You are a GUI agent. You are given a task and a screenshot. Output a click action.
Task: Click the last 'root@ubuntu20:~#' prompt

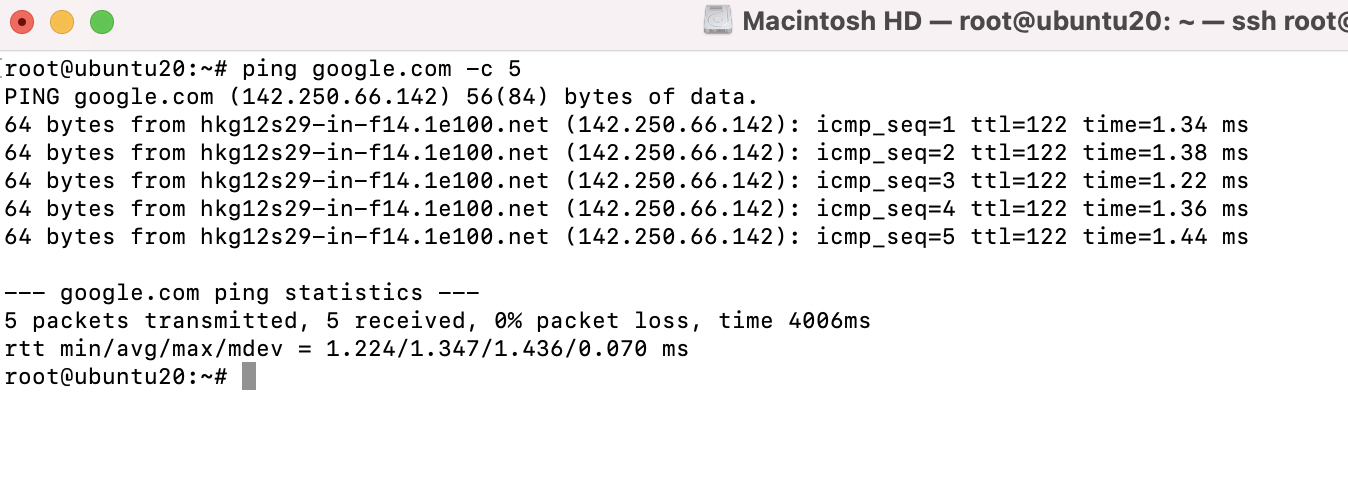click(116, 377)
